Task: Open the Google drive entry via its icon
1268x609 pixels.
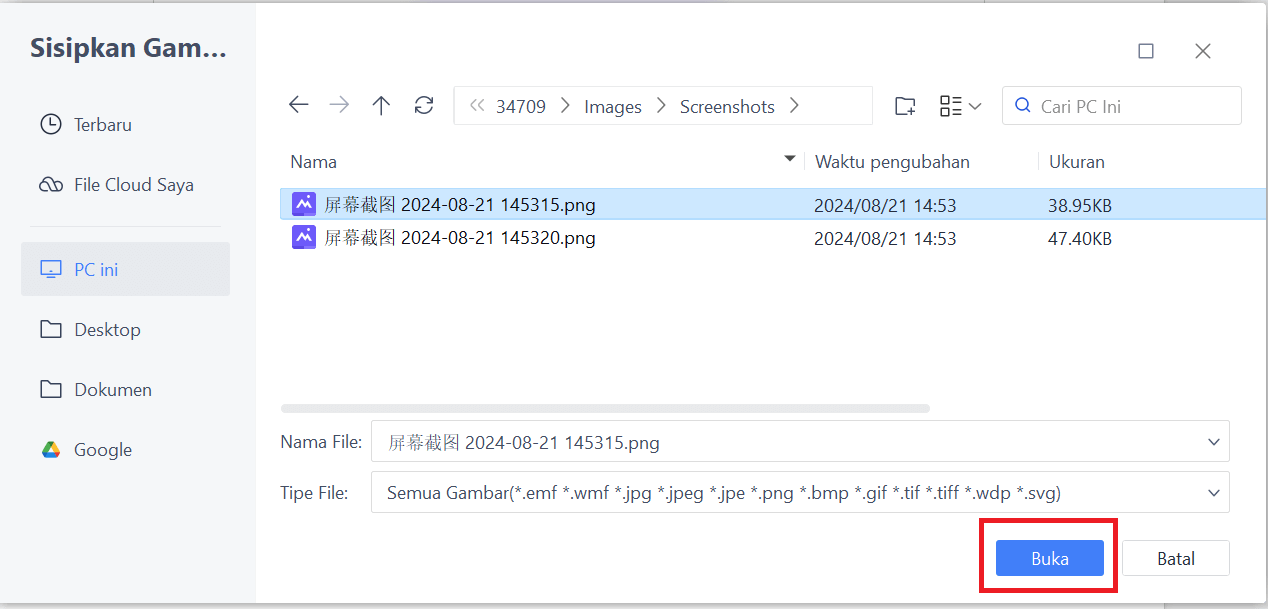Action: point(51,449)
